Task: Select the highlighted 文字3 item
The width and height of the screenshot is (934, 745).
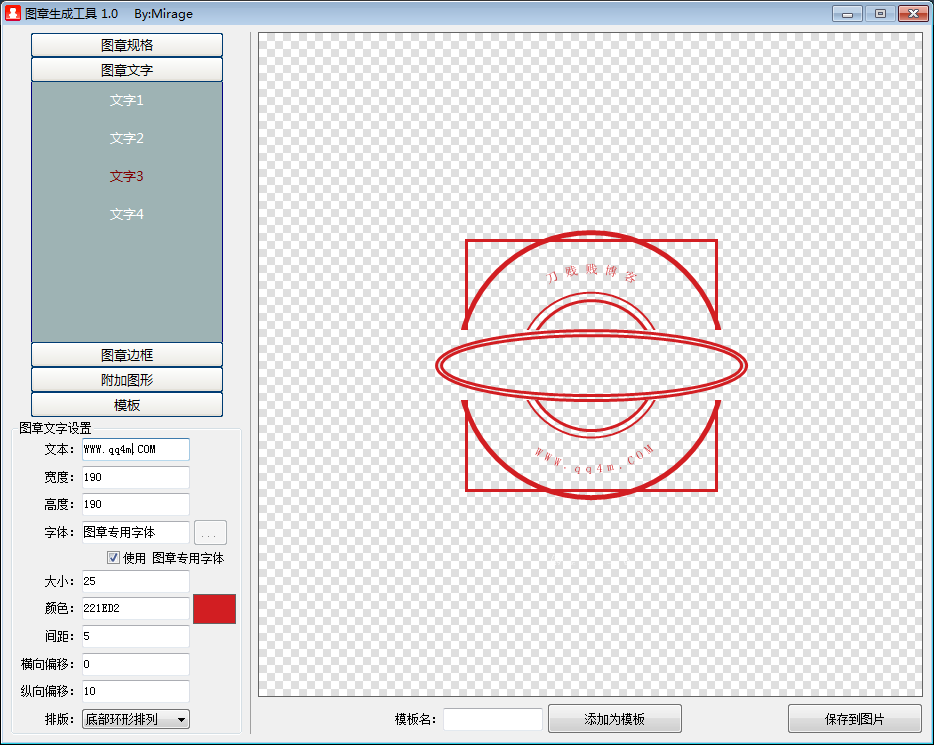Action: [x=126, y=176]
